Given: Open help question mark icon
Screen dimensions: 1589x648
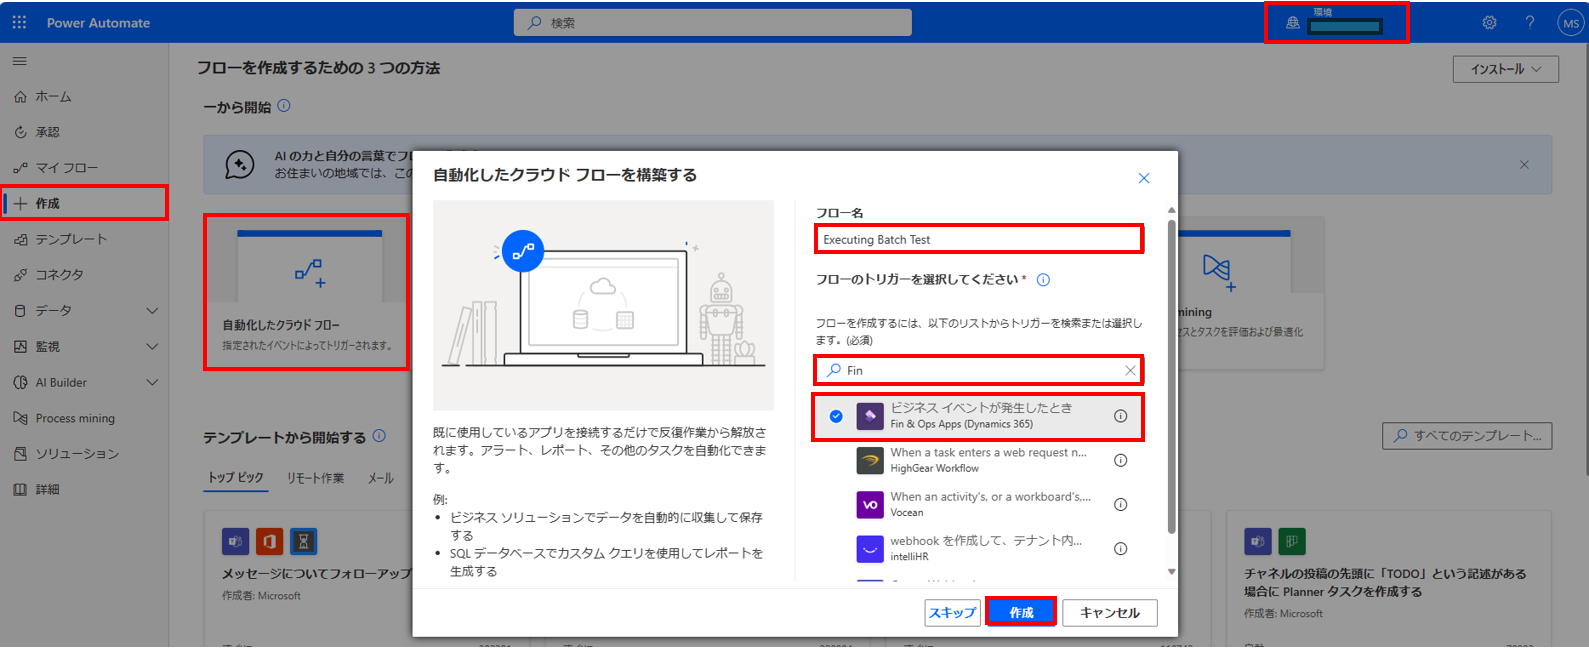Looking at the screenshot, I should point(1529,22).
